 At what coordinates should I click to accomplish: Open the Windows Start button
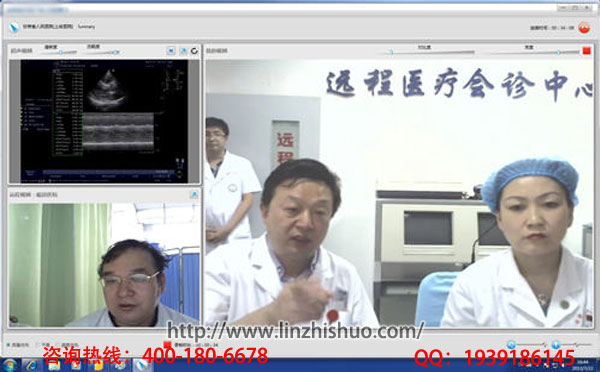point(10,365)
